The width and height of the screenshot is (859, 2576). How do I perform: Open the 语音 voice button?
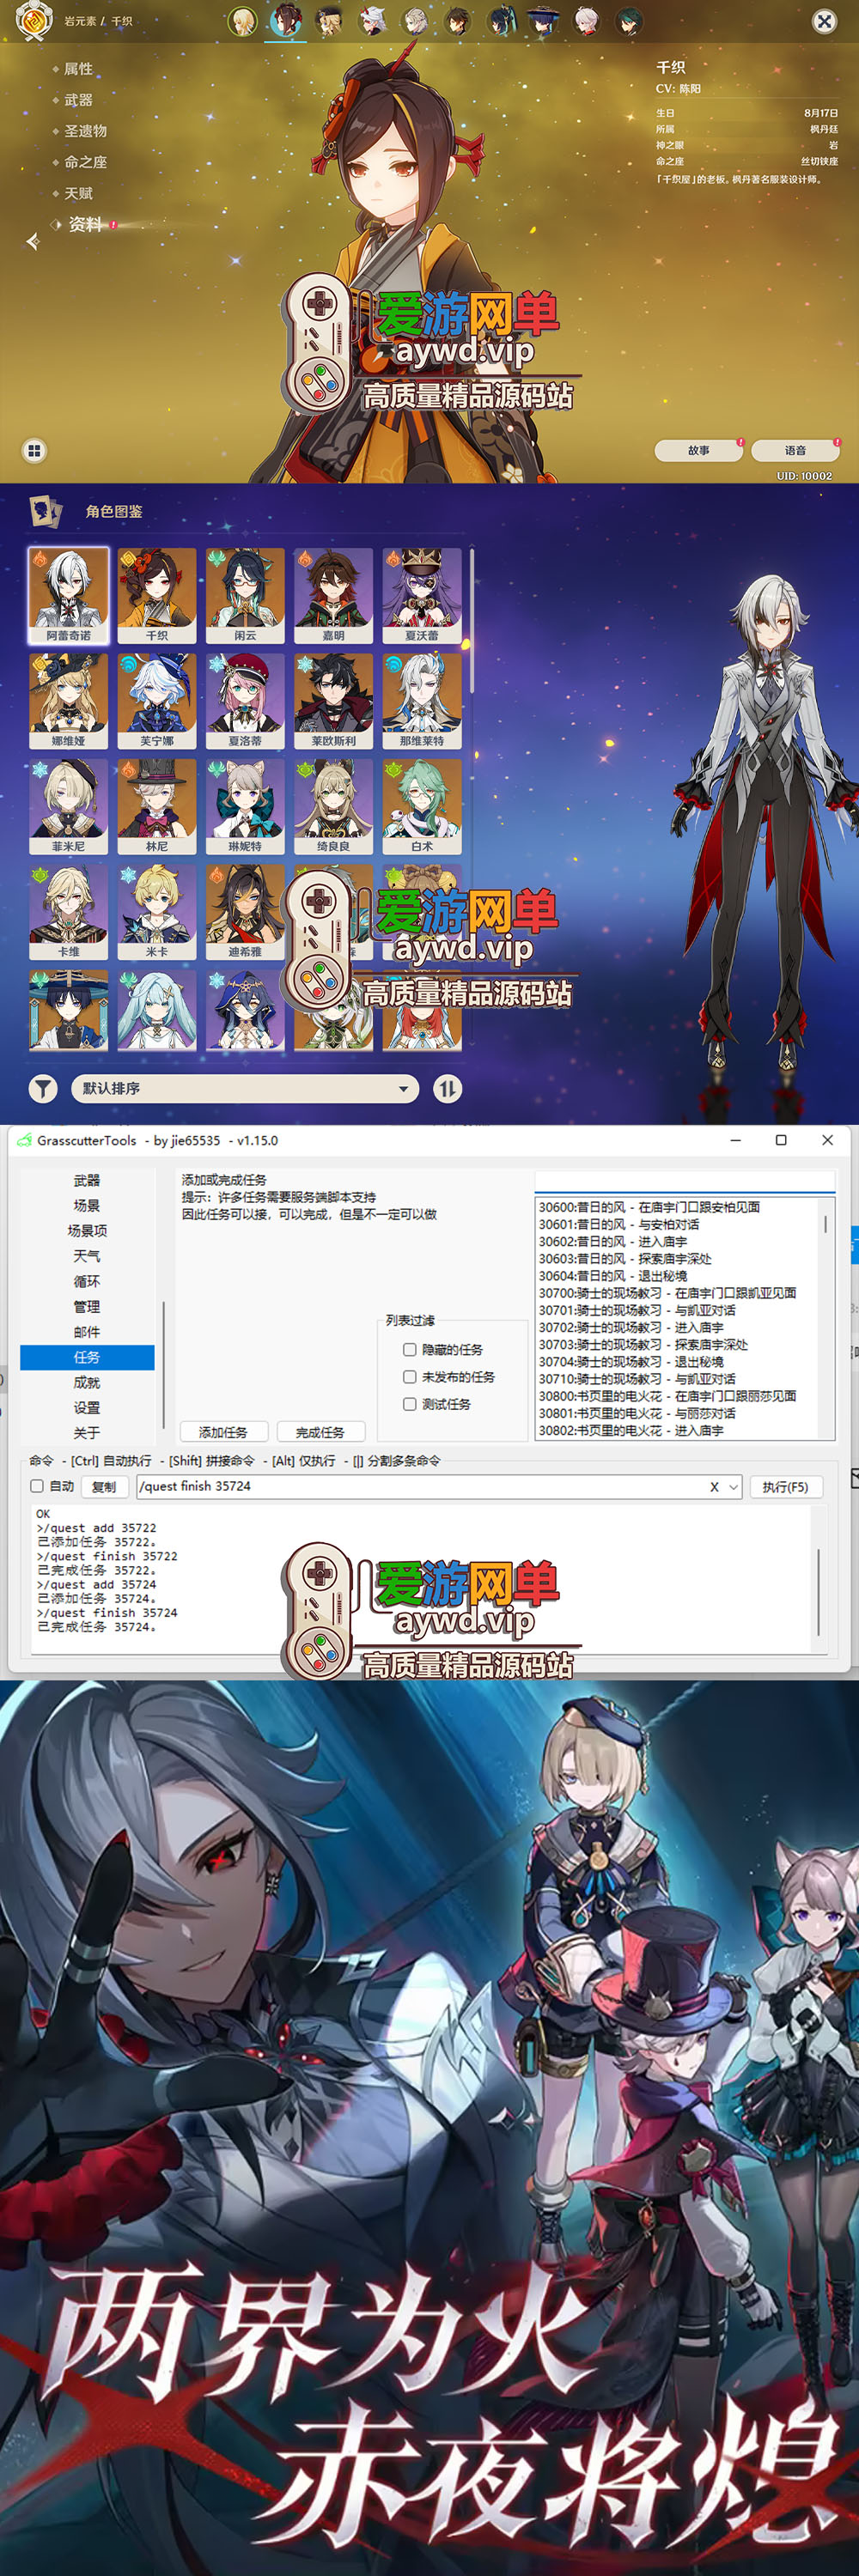(795, 450)
